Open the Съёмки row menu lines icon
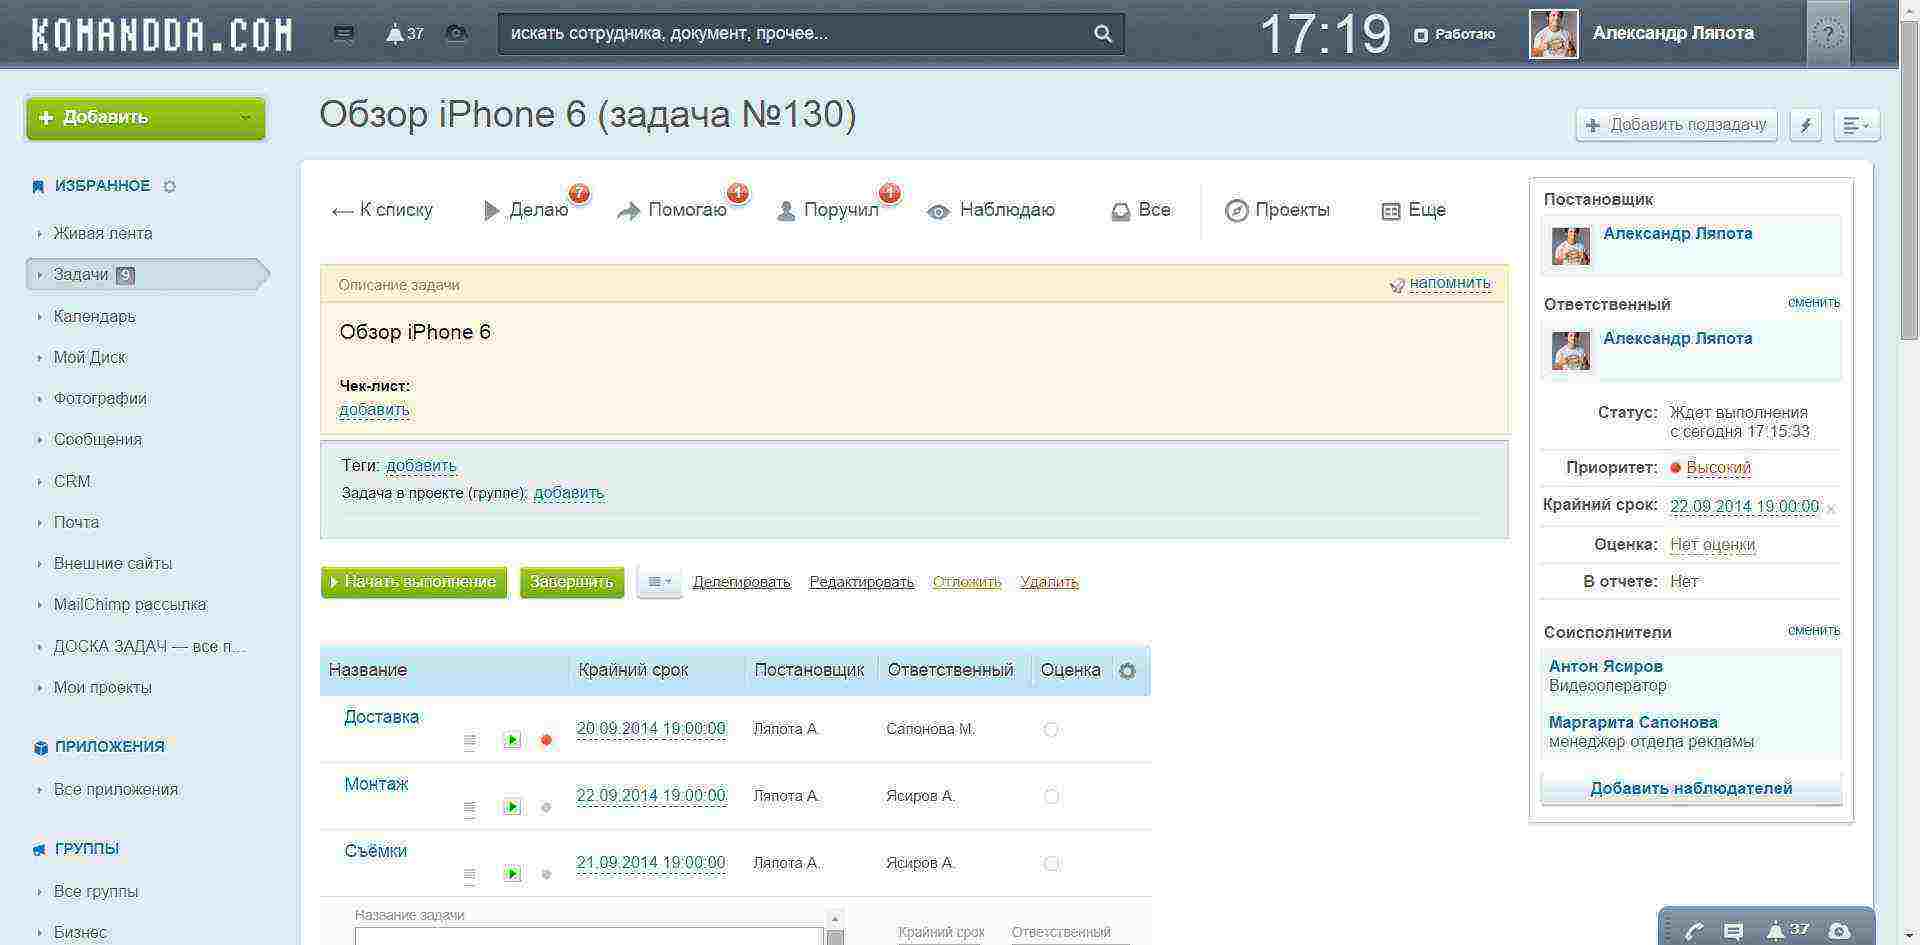 [469, 875]
